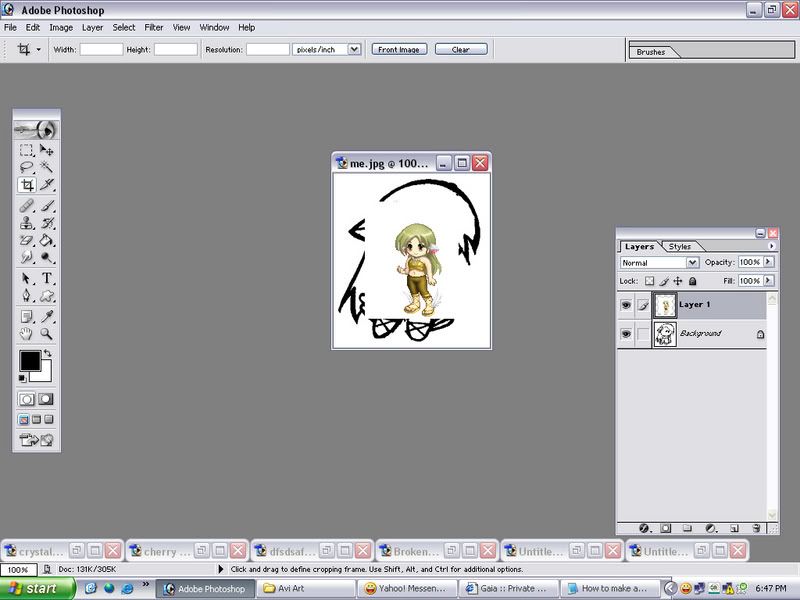Open the File menu
Image resolution: width=800 pixels, height=600 pixels.
coord(10,28)
